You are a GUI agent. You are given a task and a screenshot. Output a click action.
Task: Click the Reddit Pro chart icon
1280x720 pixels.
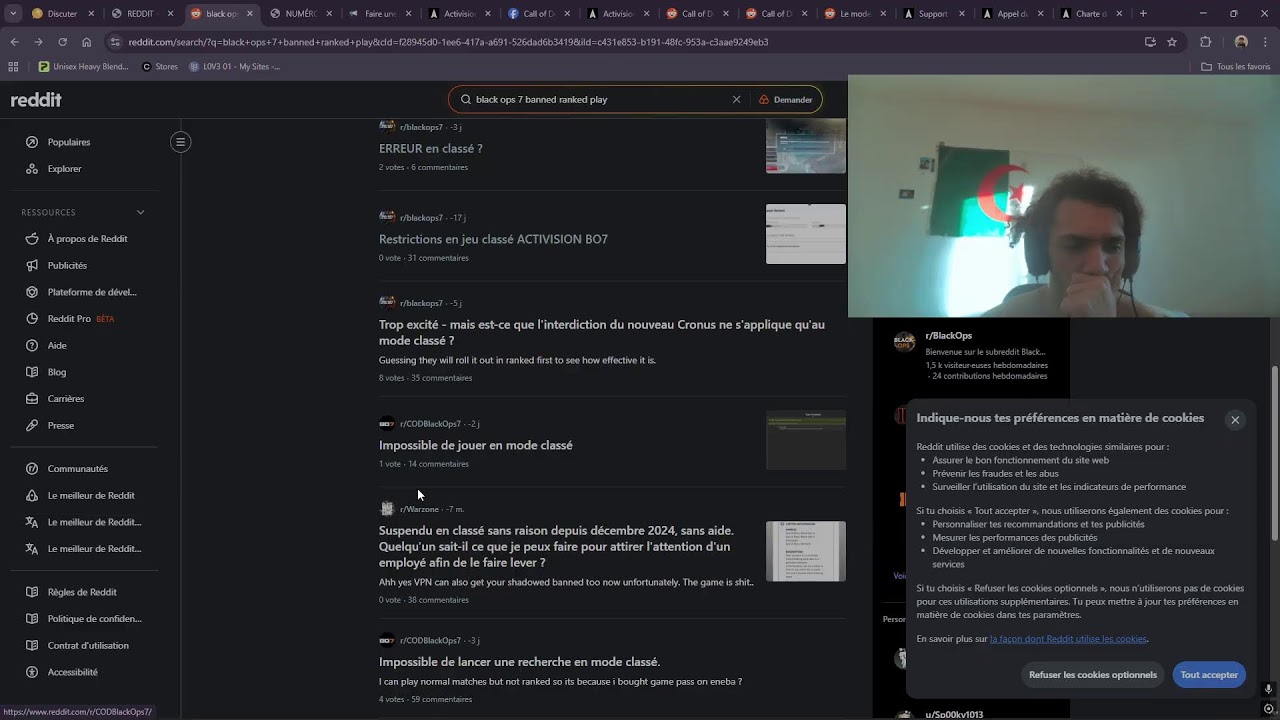coord(32,319)
